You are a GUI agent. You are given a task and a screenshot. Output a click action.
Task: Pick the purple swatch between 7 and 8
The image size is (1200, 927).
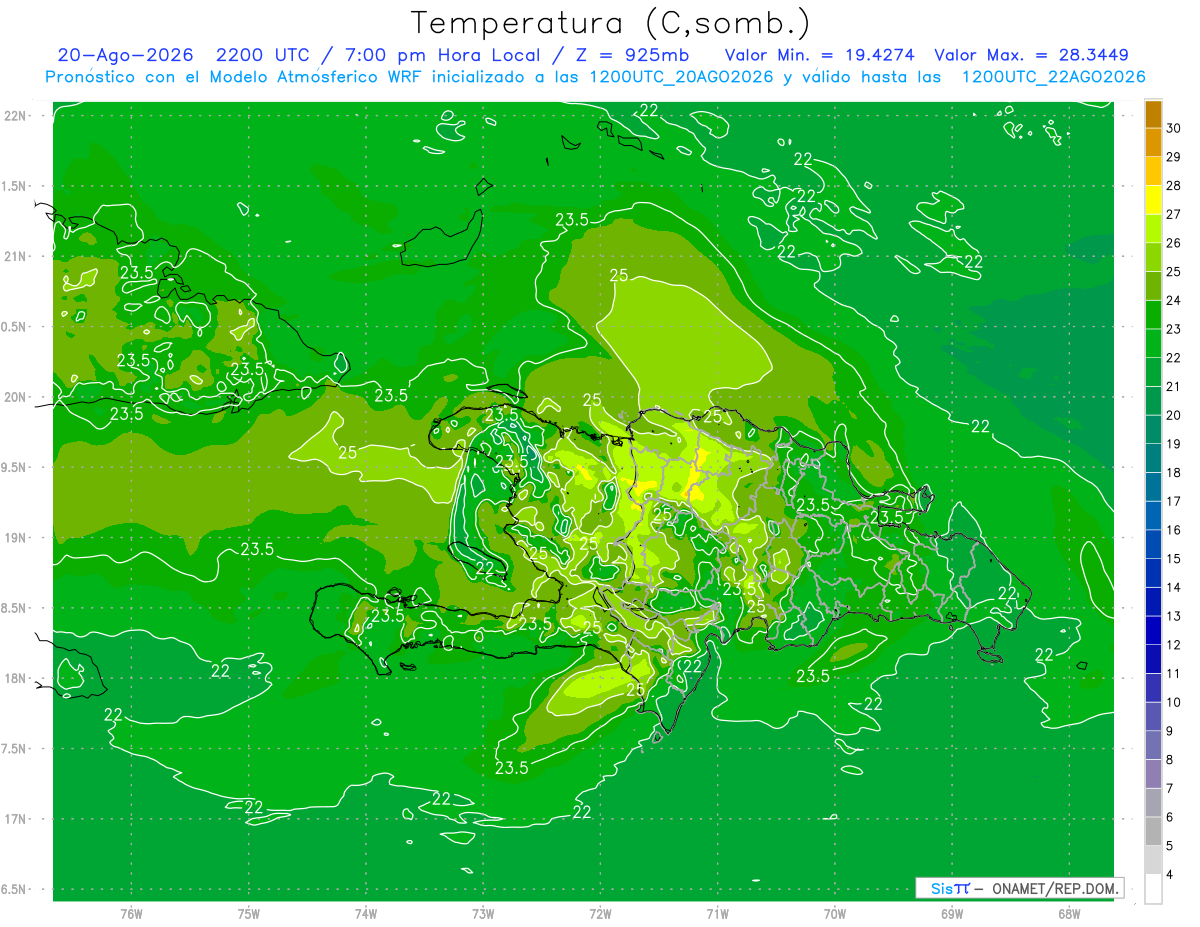point(1153,773)
